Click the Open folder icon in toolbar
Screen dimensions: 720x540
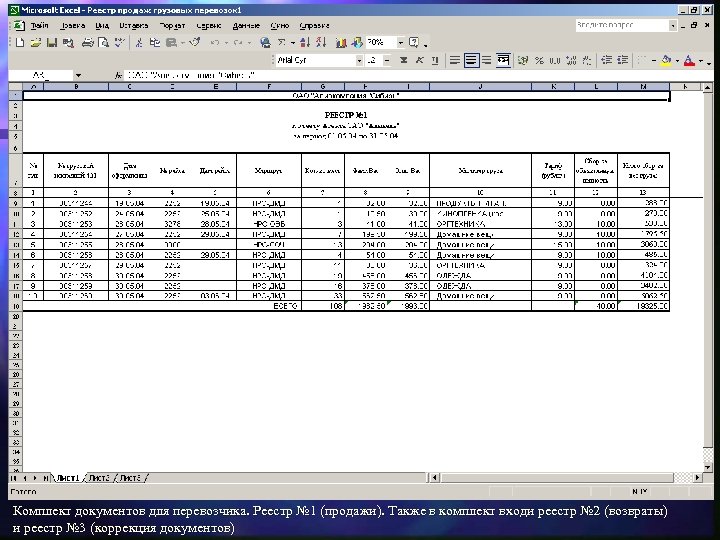coord(36,43)
